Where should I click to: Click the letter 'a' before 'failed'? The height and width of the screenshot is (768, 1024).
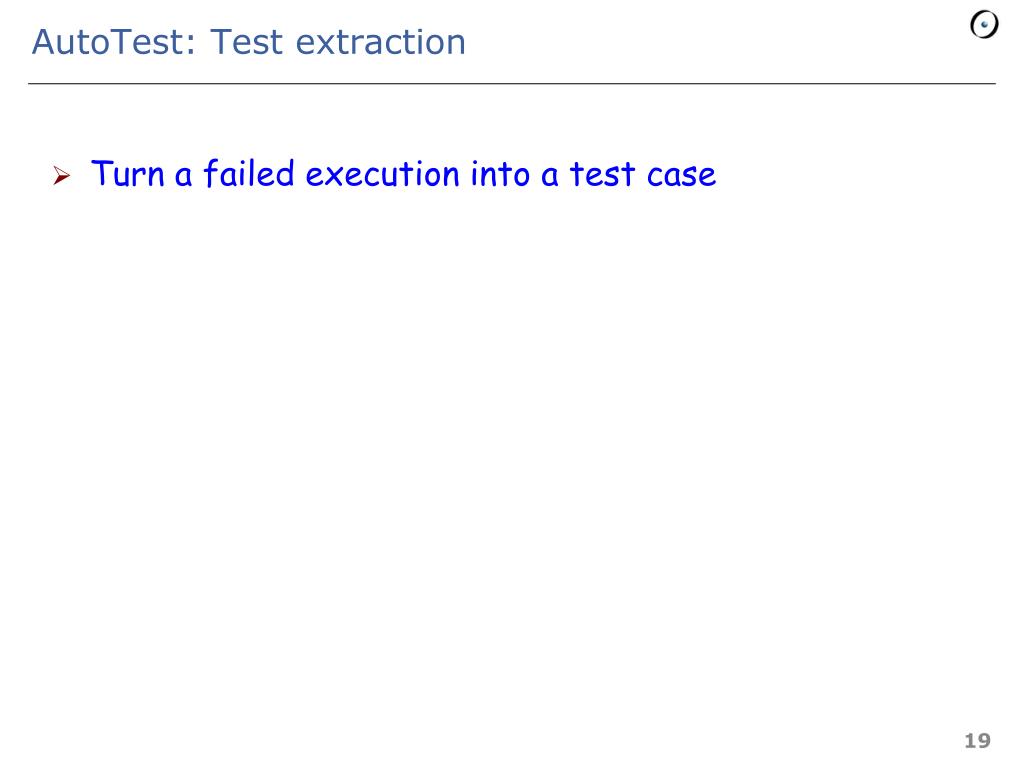pyautogui.click(x=184, y=178)
